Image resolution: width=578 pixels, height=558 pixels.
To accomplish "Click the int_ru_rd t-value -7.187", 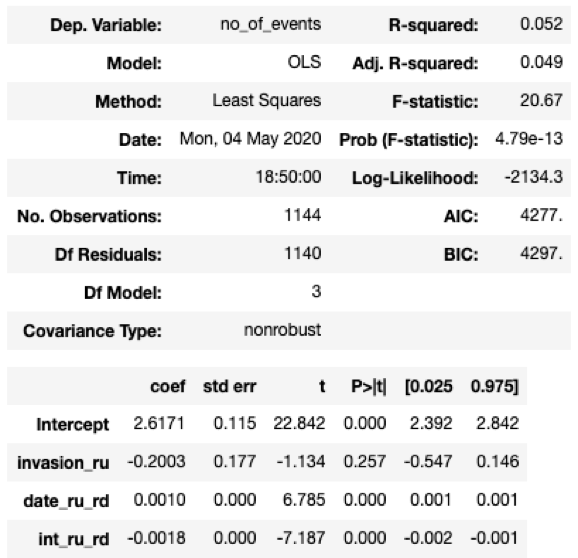I will [x=301, y=538].
